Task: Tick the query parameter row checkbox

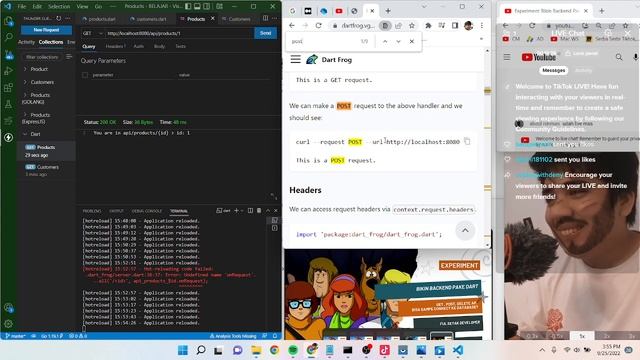Action: pyautogui.click(x=85, y=75)
